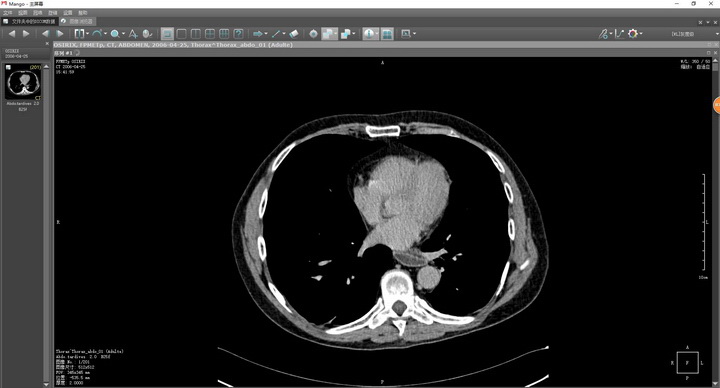
Task: Open the last menu bar item (Help)
Action: point(83,13)
